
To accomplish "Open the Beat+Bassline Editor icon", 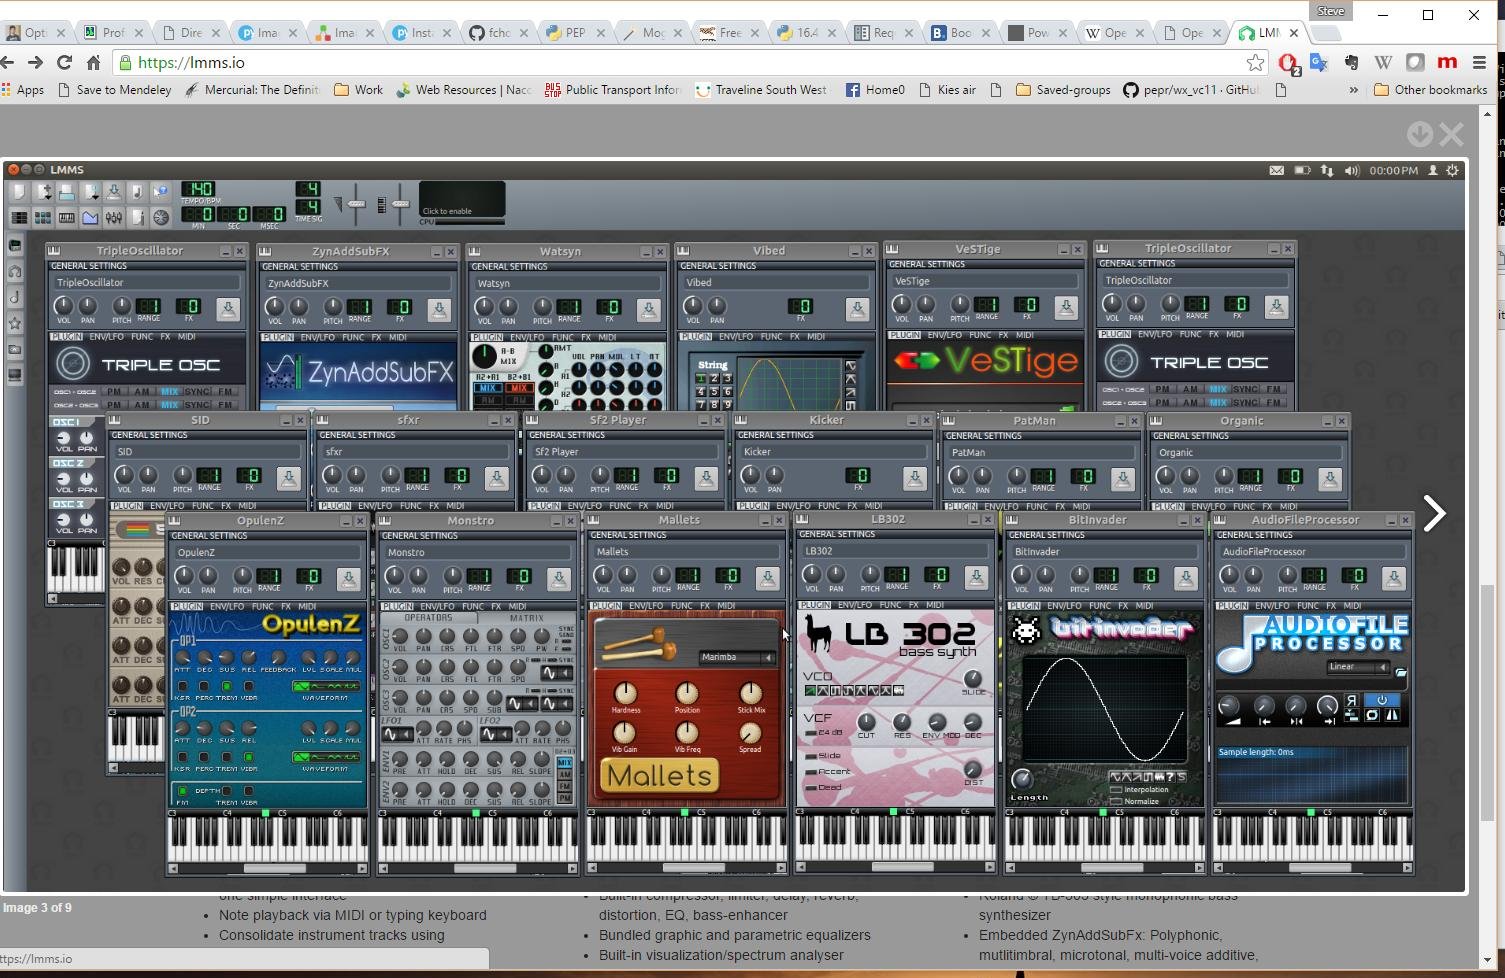I will tap(42, 217).
